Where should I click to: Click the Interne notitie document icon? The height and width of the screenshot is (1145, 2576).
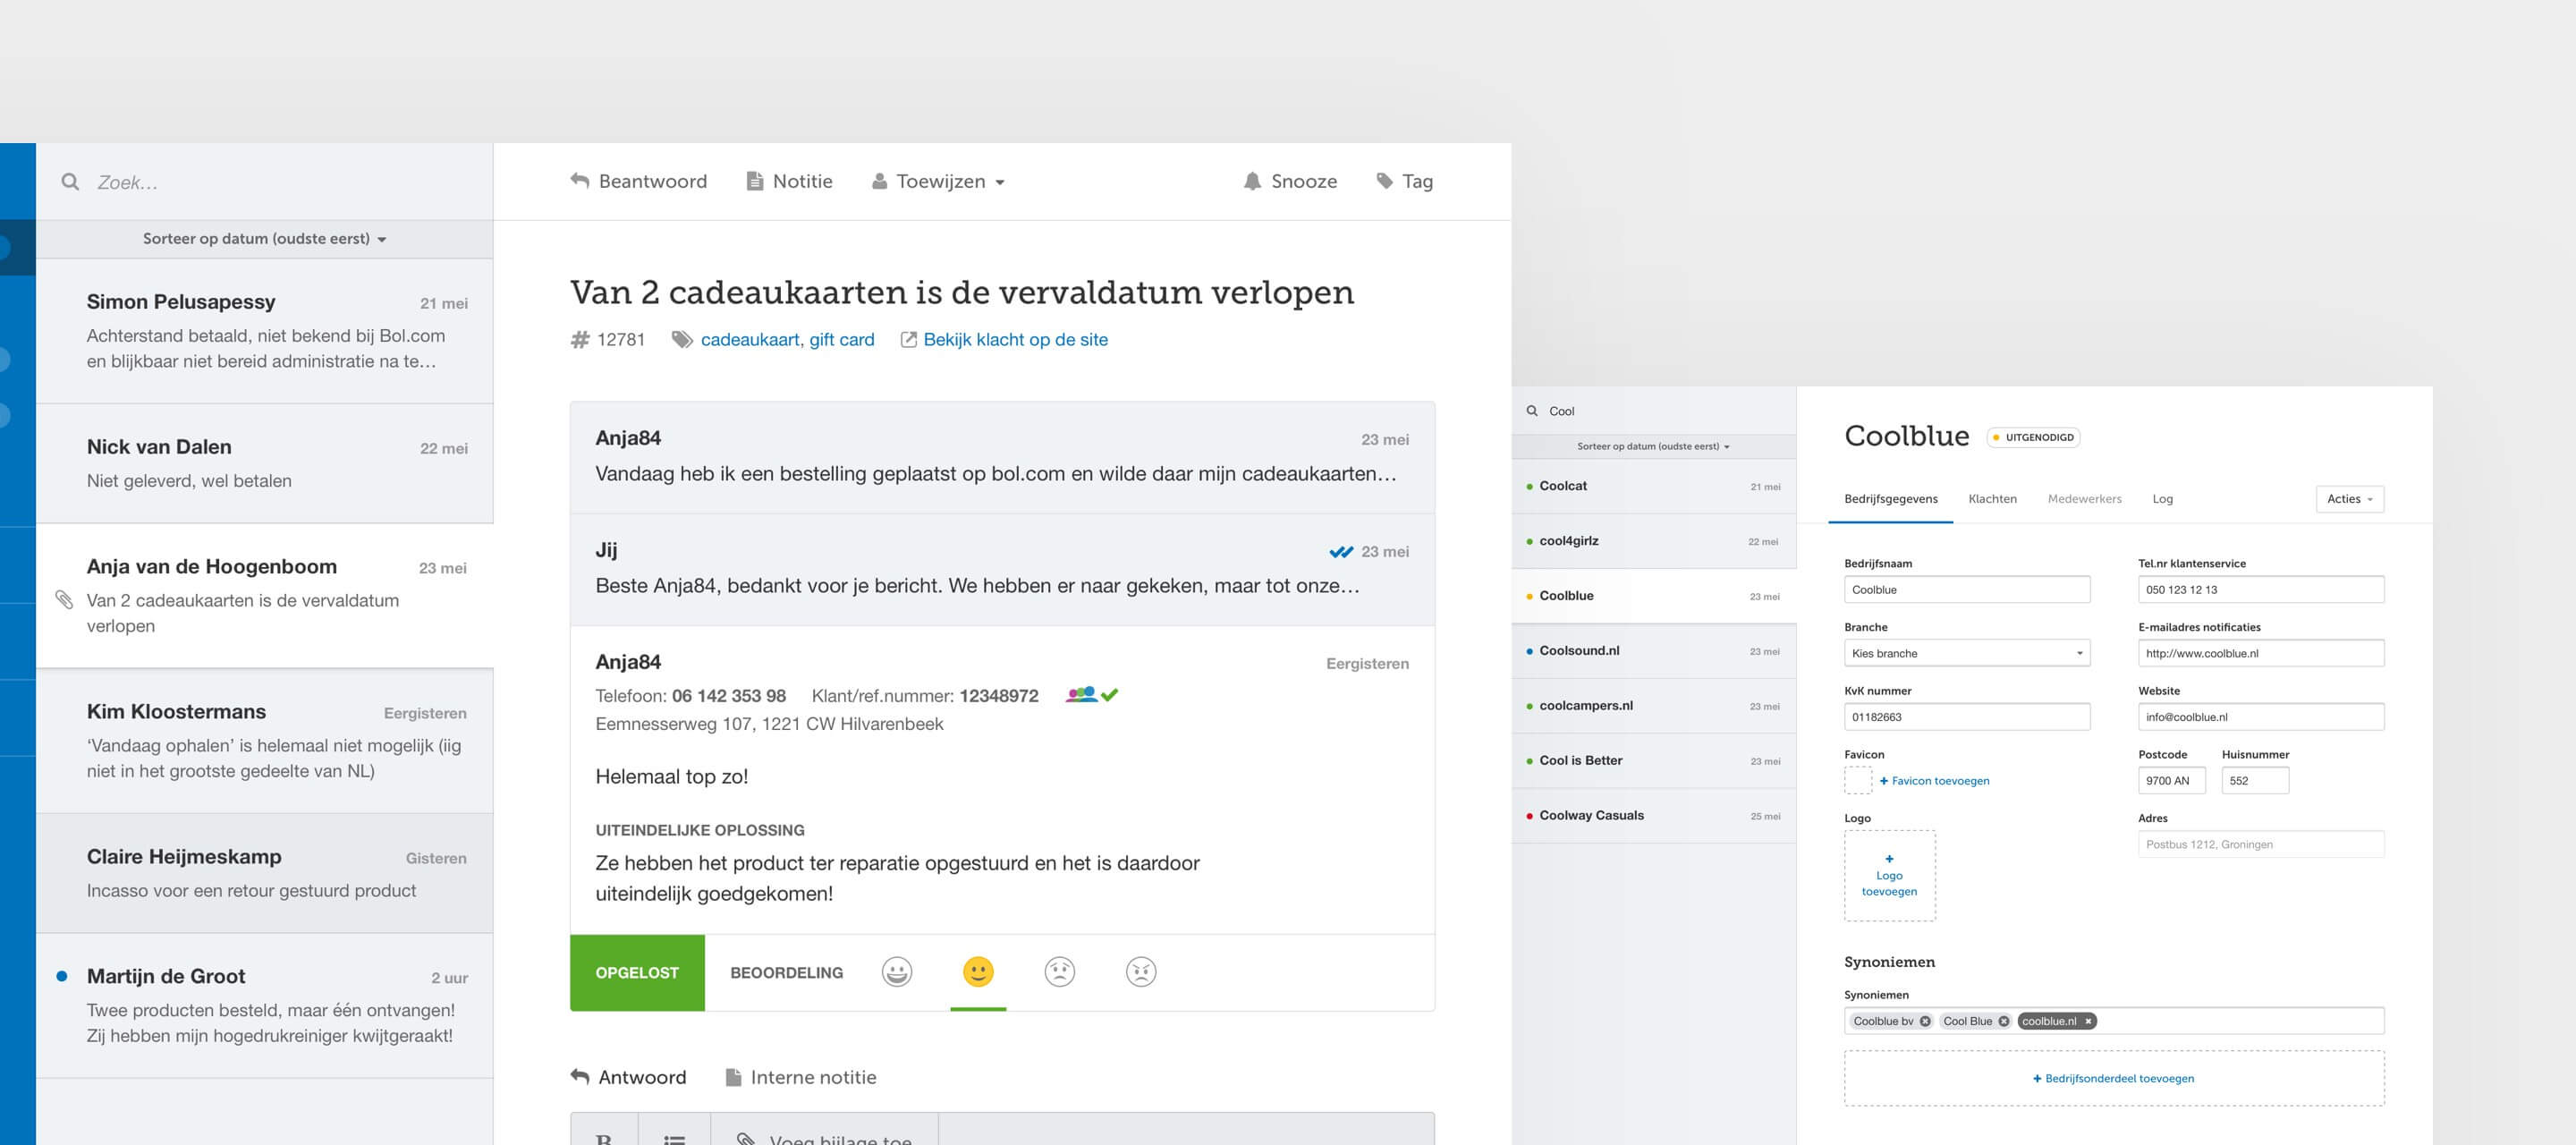tap(733, 1077)
